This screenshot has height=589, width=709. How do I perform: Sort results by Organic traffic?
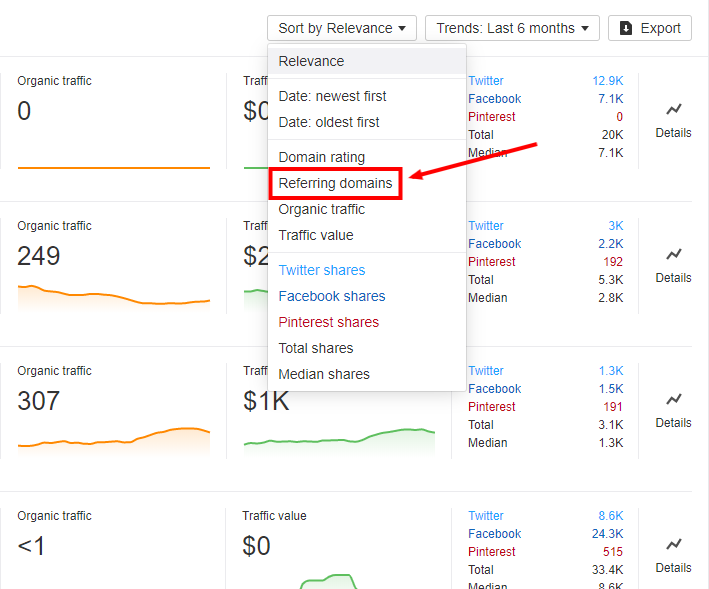pos(321,209)
